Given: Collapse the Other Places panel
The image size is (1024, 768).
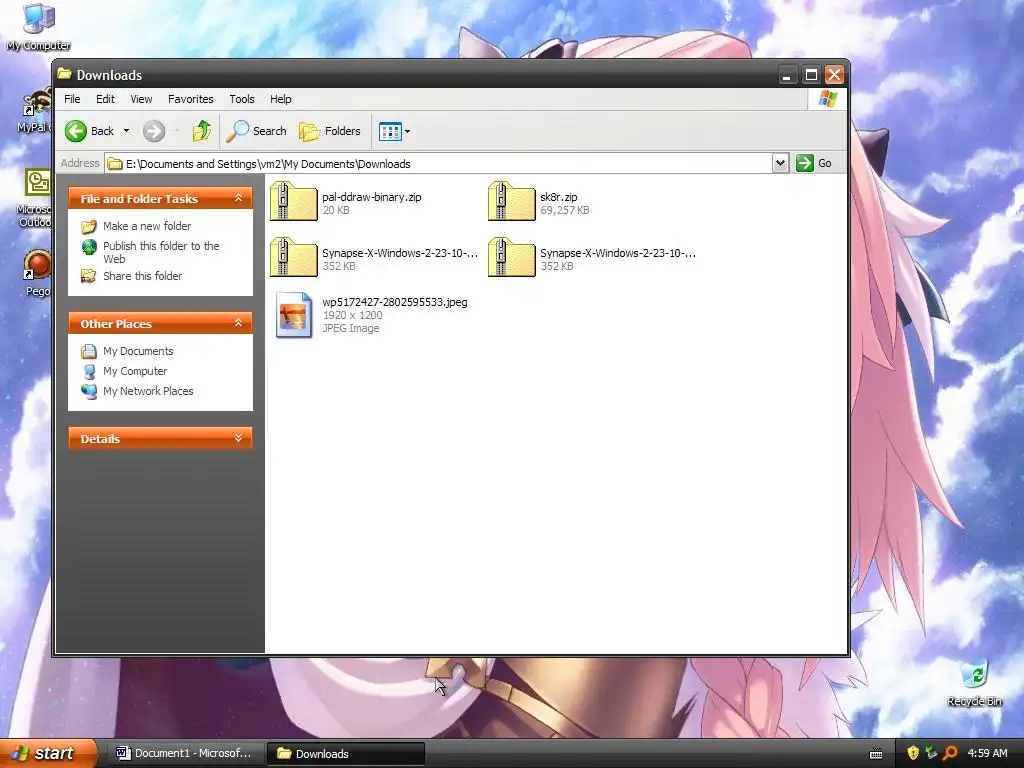Looking at the screenshot, I should [x=238, y=323].
